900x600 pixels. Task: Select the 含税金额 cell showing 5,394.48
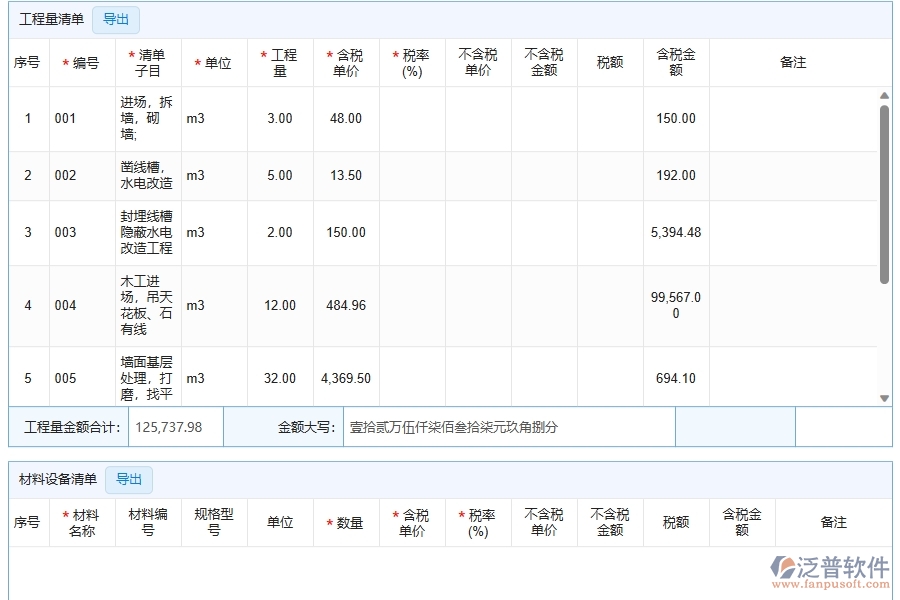click(676, 232)
